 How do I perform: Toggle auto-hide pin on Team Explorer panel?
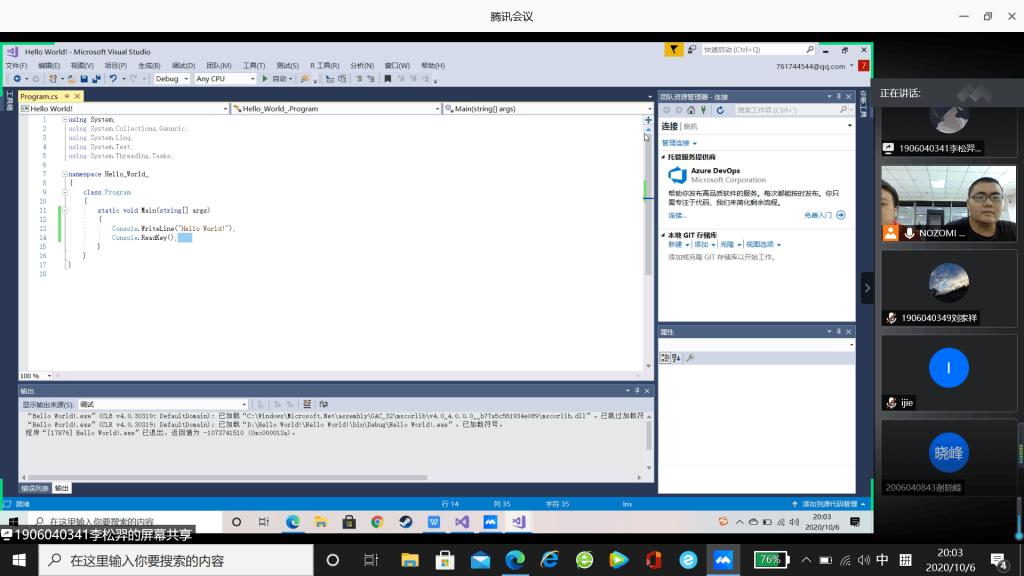click(838, 97)
